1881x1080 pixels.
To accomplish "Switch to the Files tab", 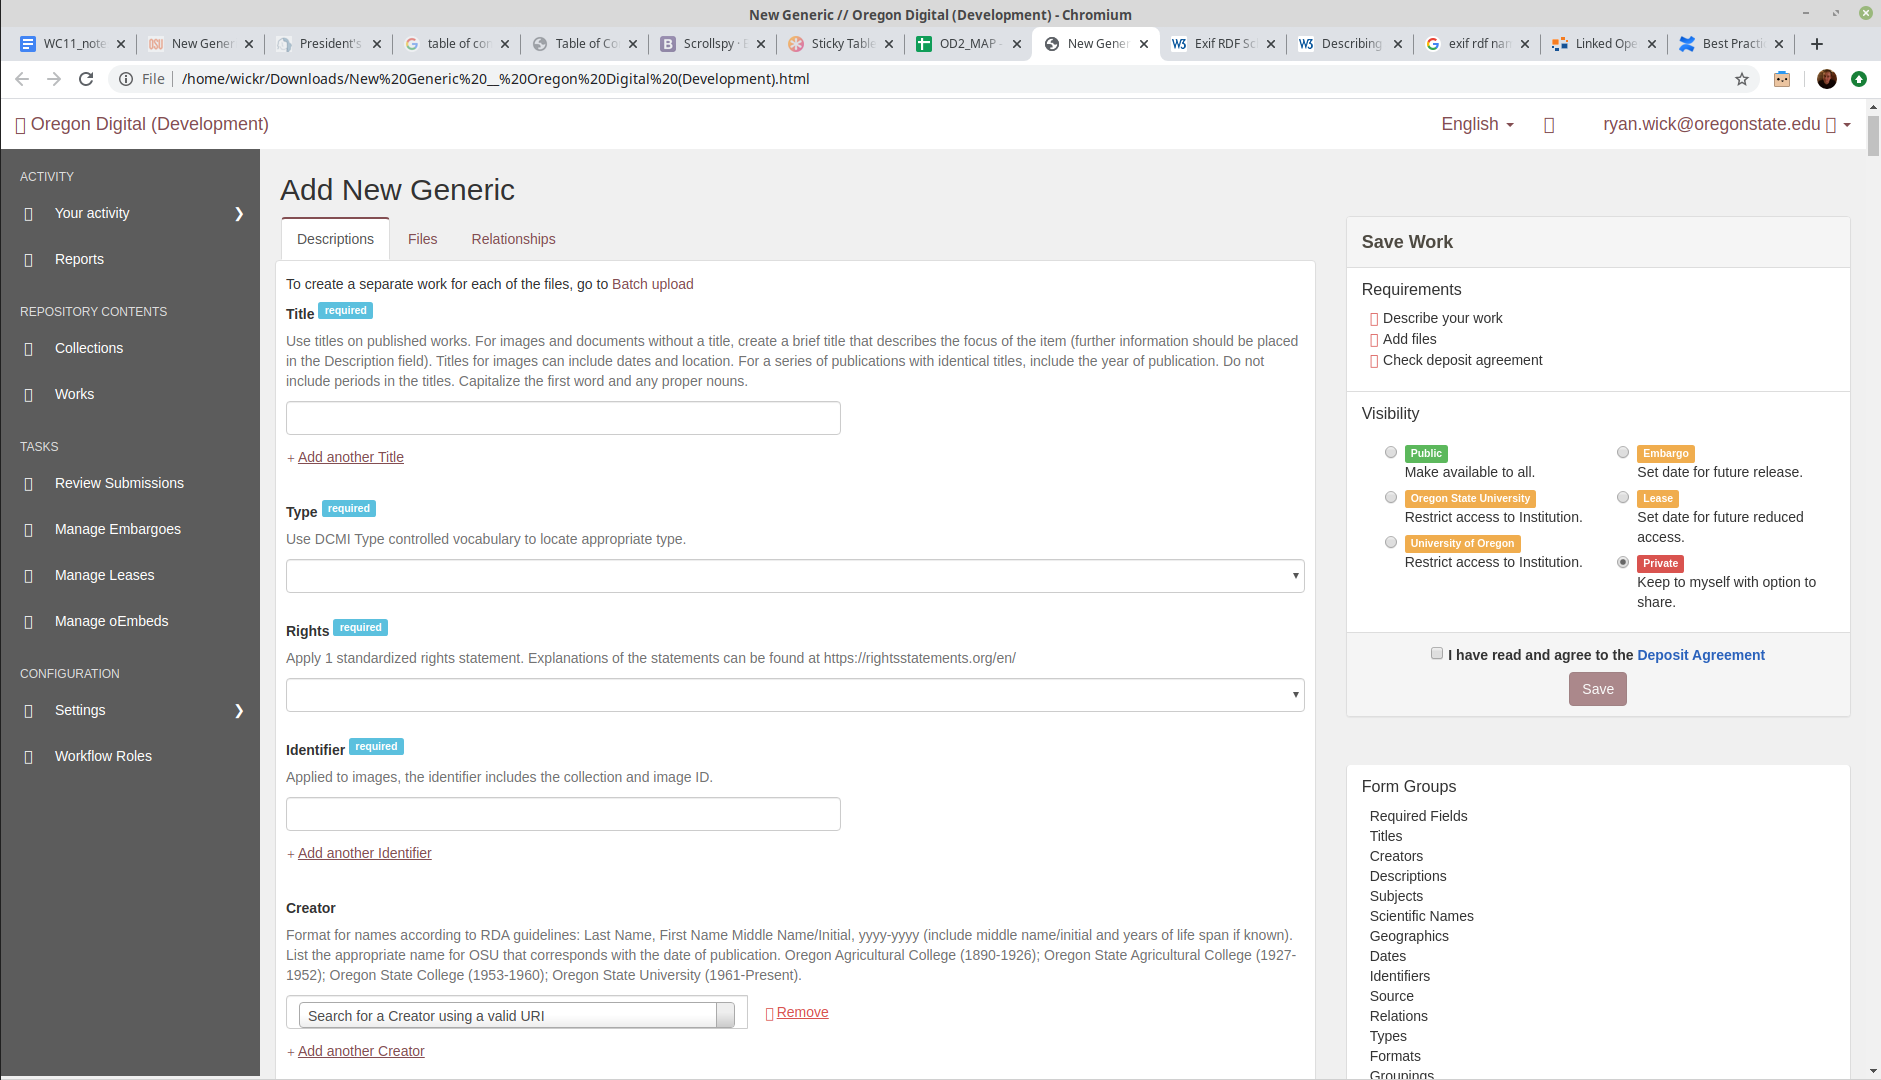I will 422,239.
